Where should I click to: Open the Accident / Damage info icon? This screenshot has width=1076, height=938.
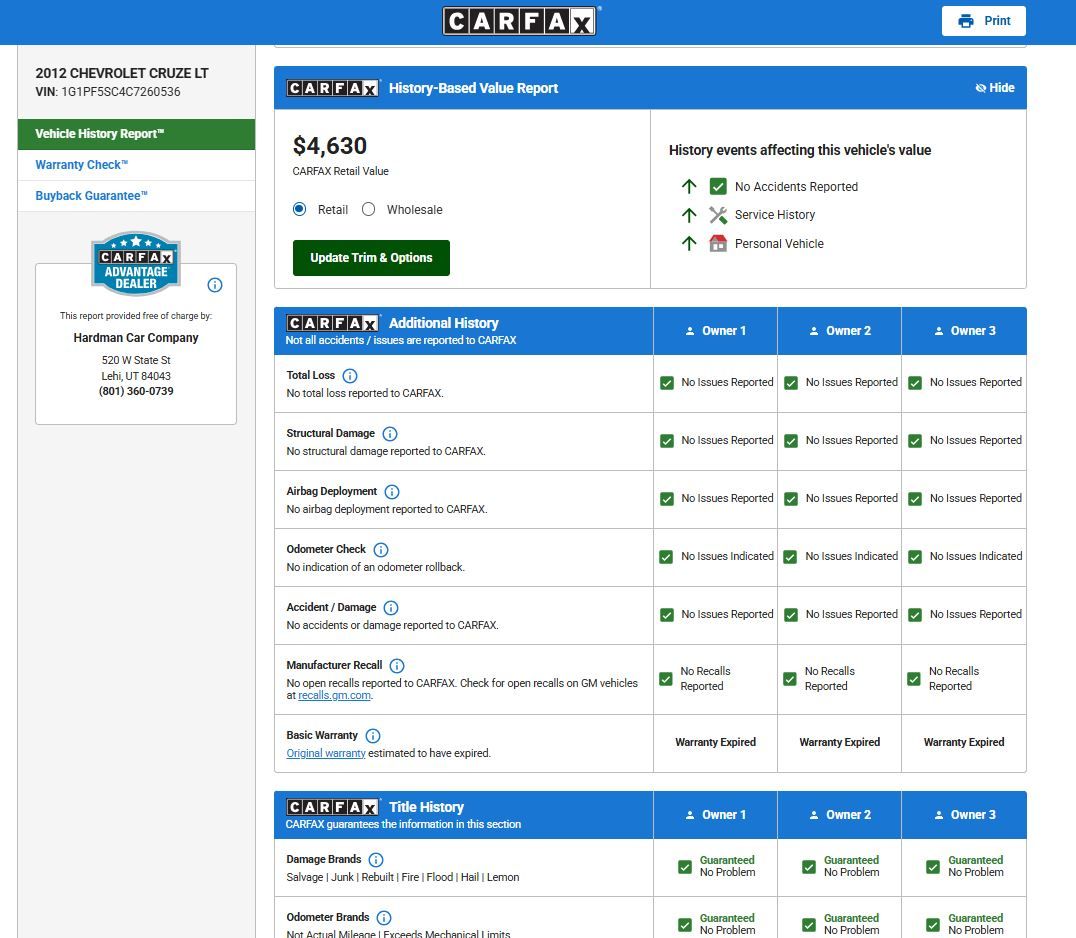tap(391, 608)
